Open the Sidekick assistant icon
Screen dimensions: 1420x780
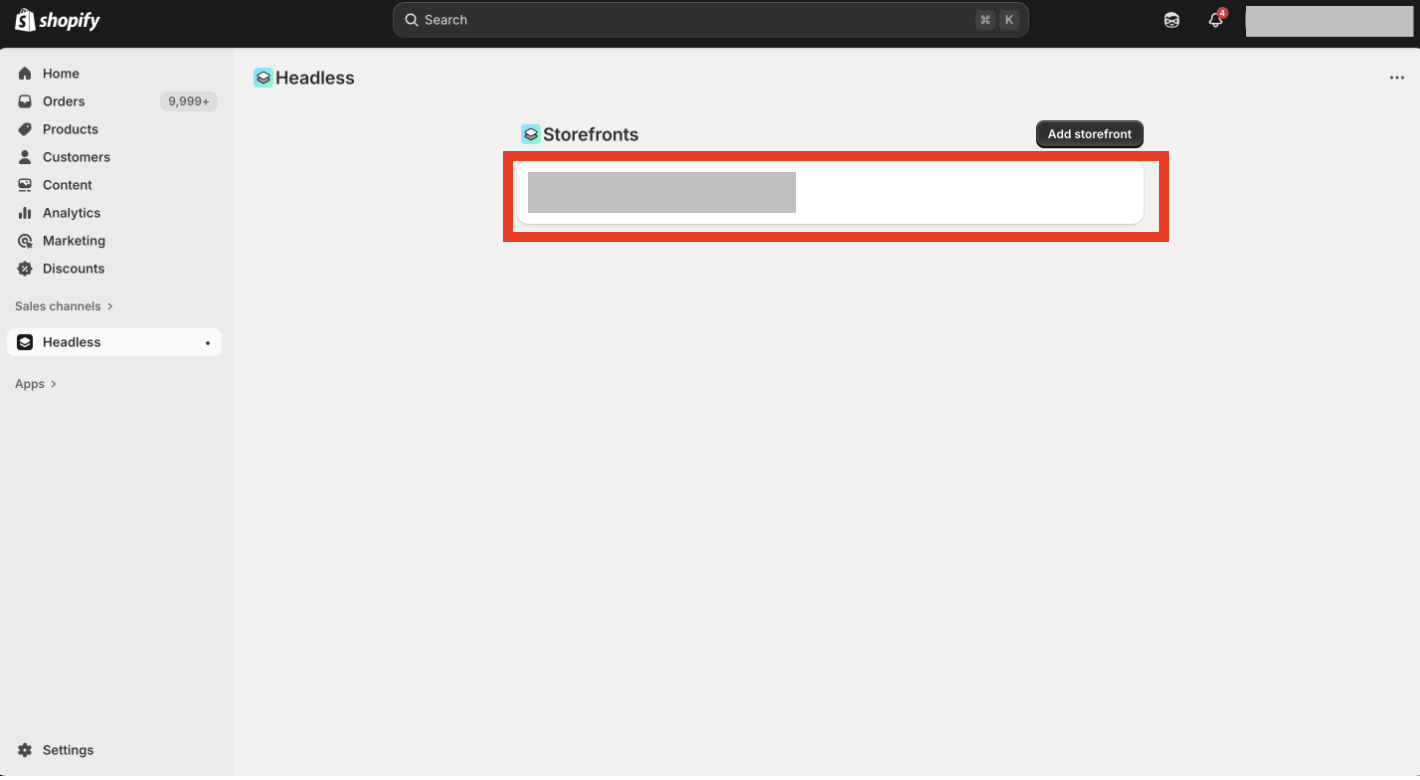(x=1172, y=20)
